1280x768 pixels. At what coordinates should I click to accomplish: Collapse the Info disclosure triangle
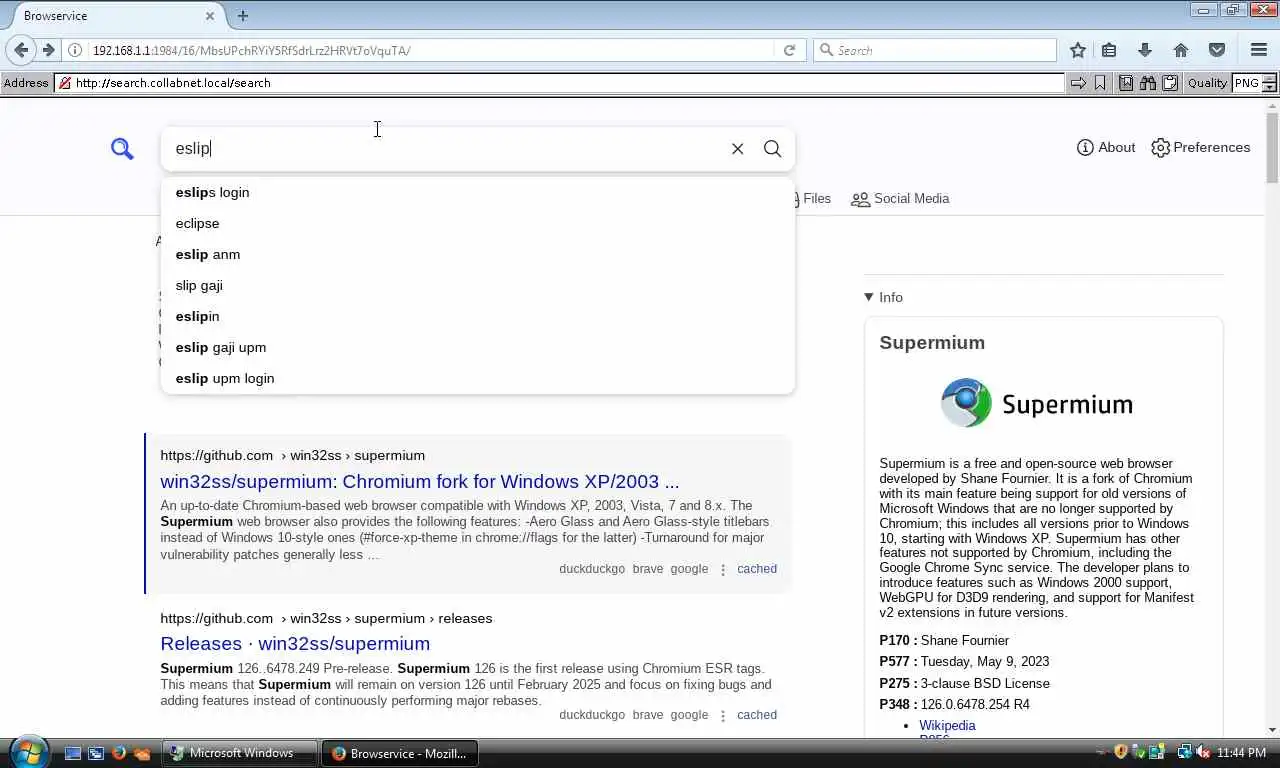point(869,297)
